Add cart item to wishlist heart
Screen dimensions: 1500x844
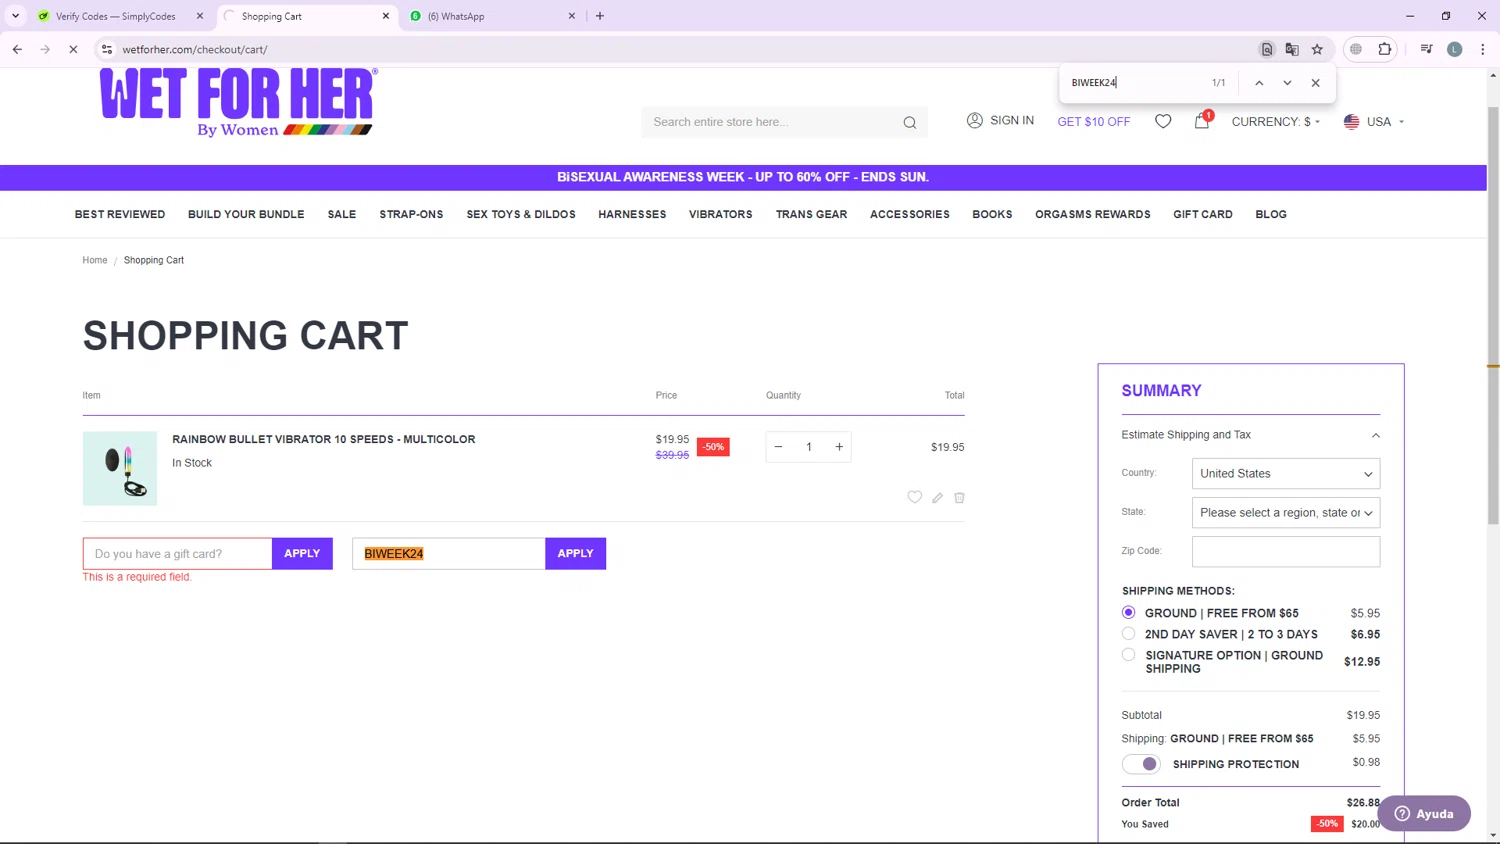[x=914, y=497]
